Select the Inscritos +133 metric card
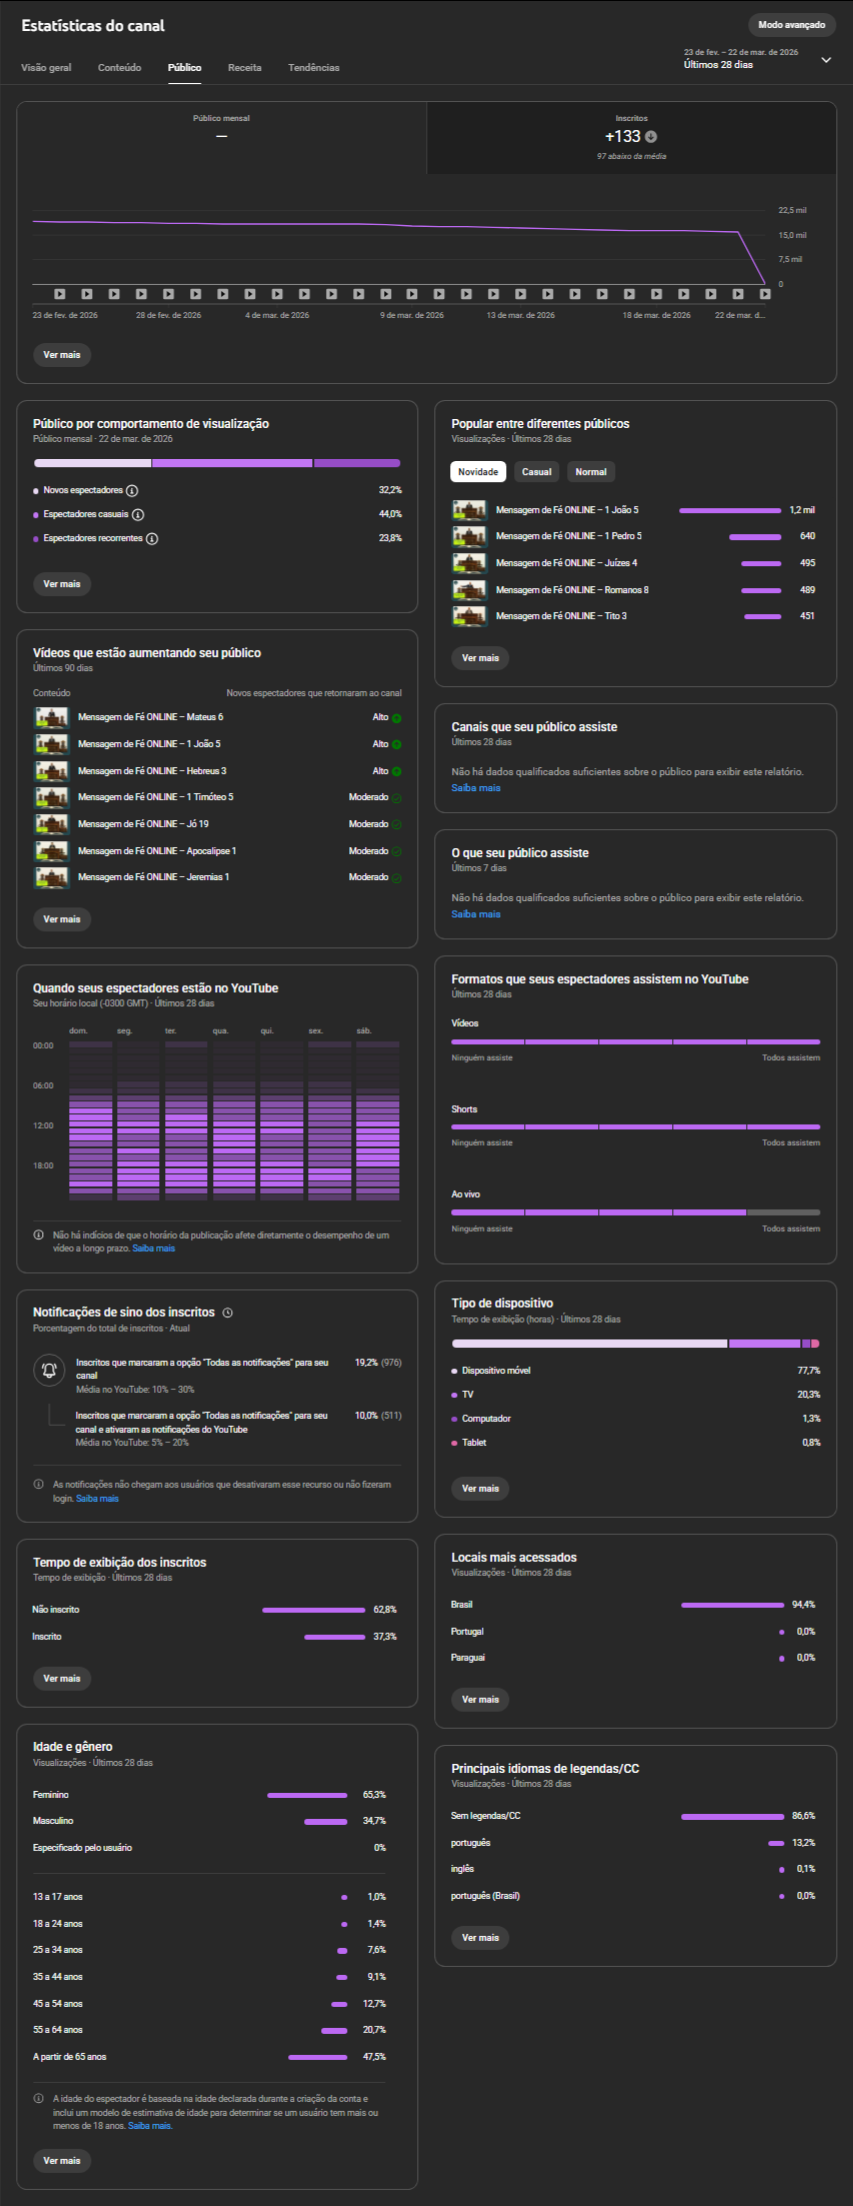Image resolution: width=853 pixels, height=2206 pixels. click(x=631, y=138)
